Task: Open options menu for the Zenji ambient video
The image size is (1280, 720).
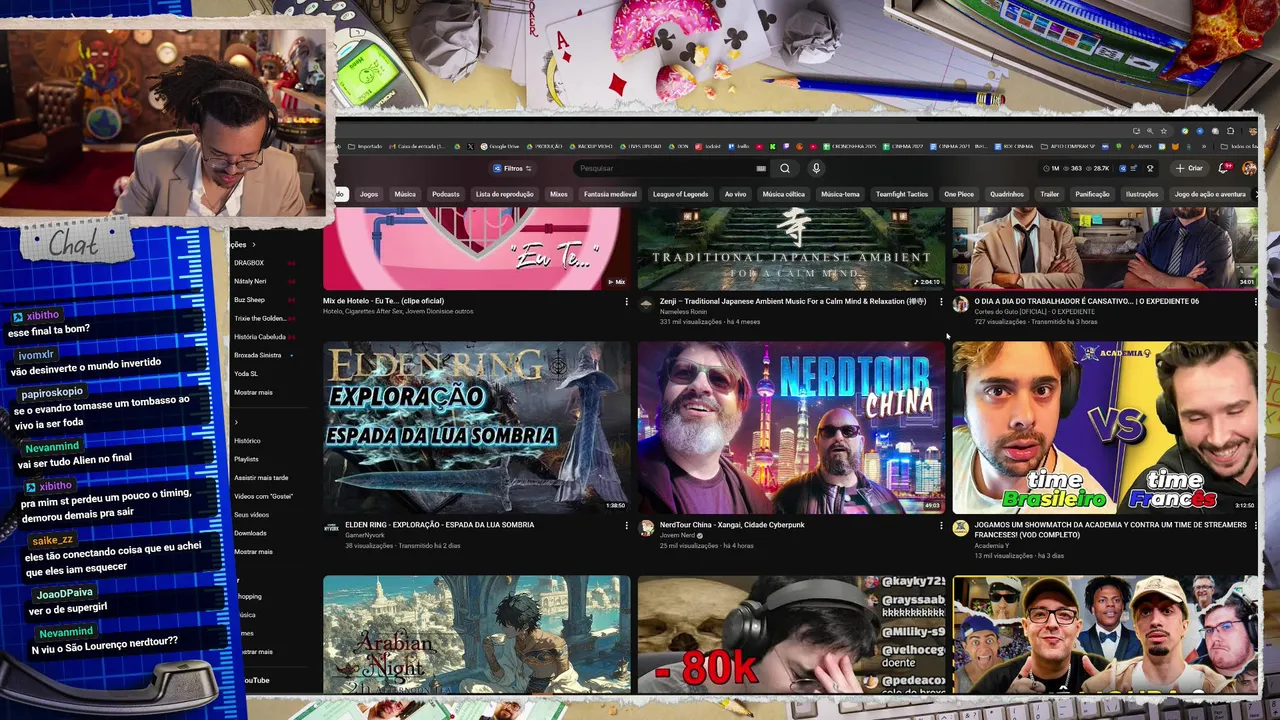Action: [941, 301]
